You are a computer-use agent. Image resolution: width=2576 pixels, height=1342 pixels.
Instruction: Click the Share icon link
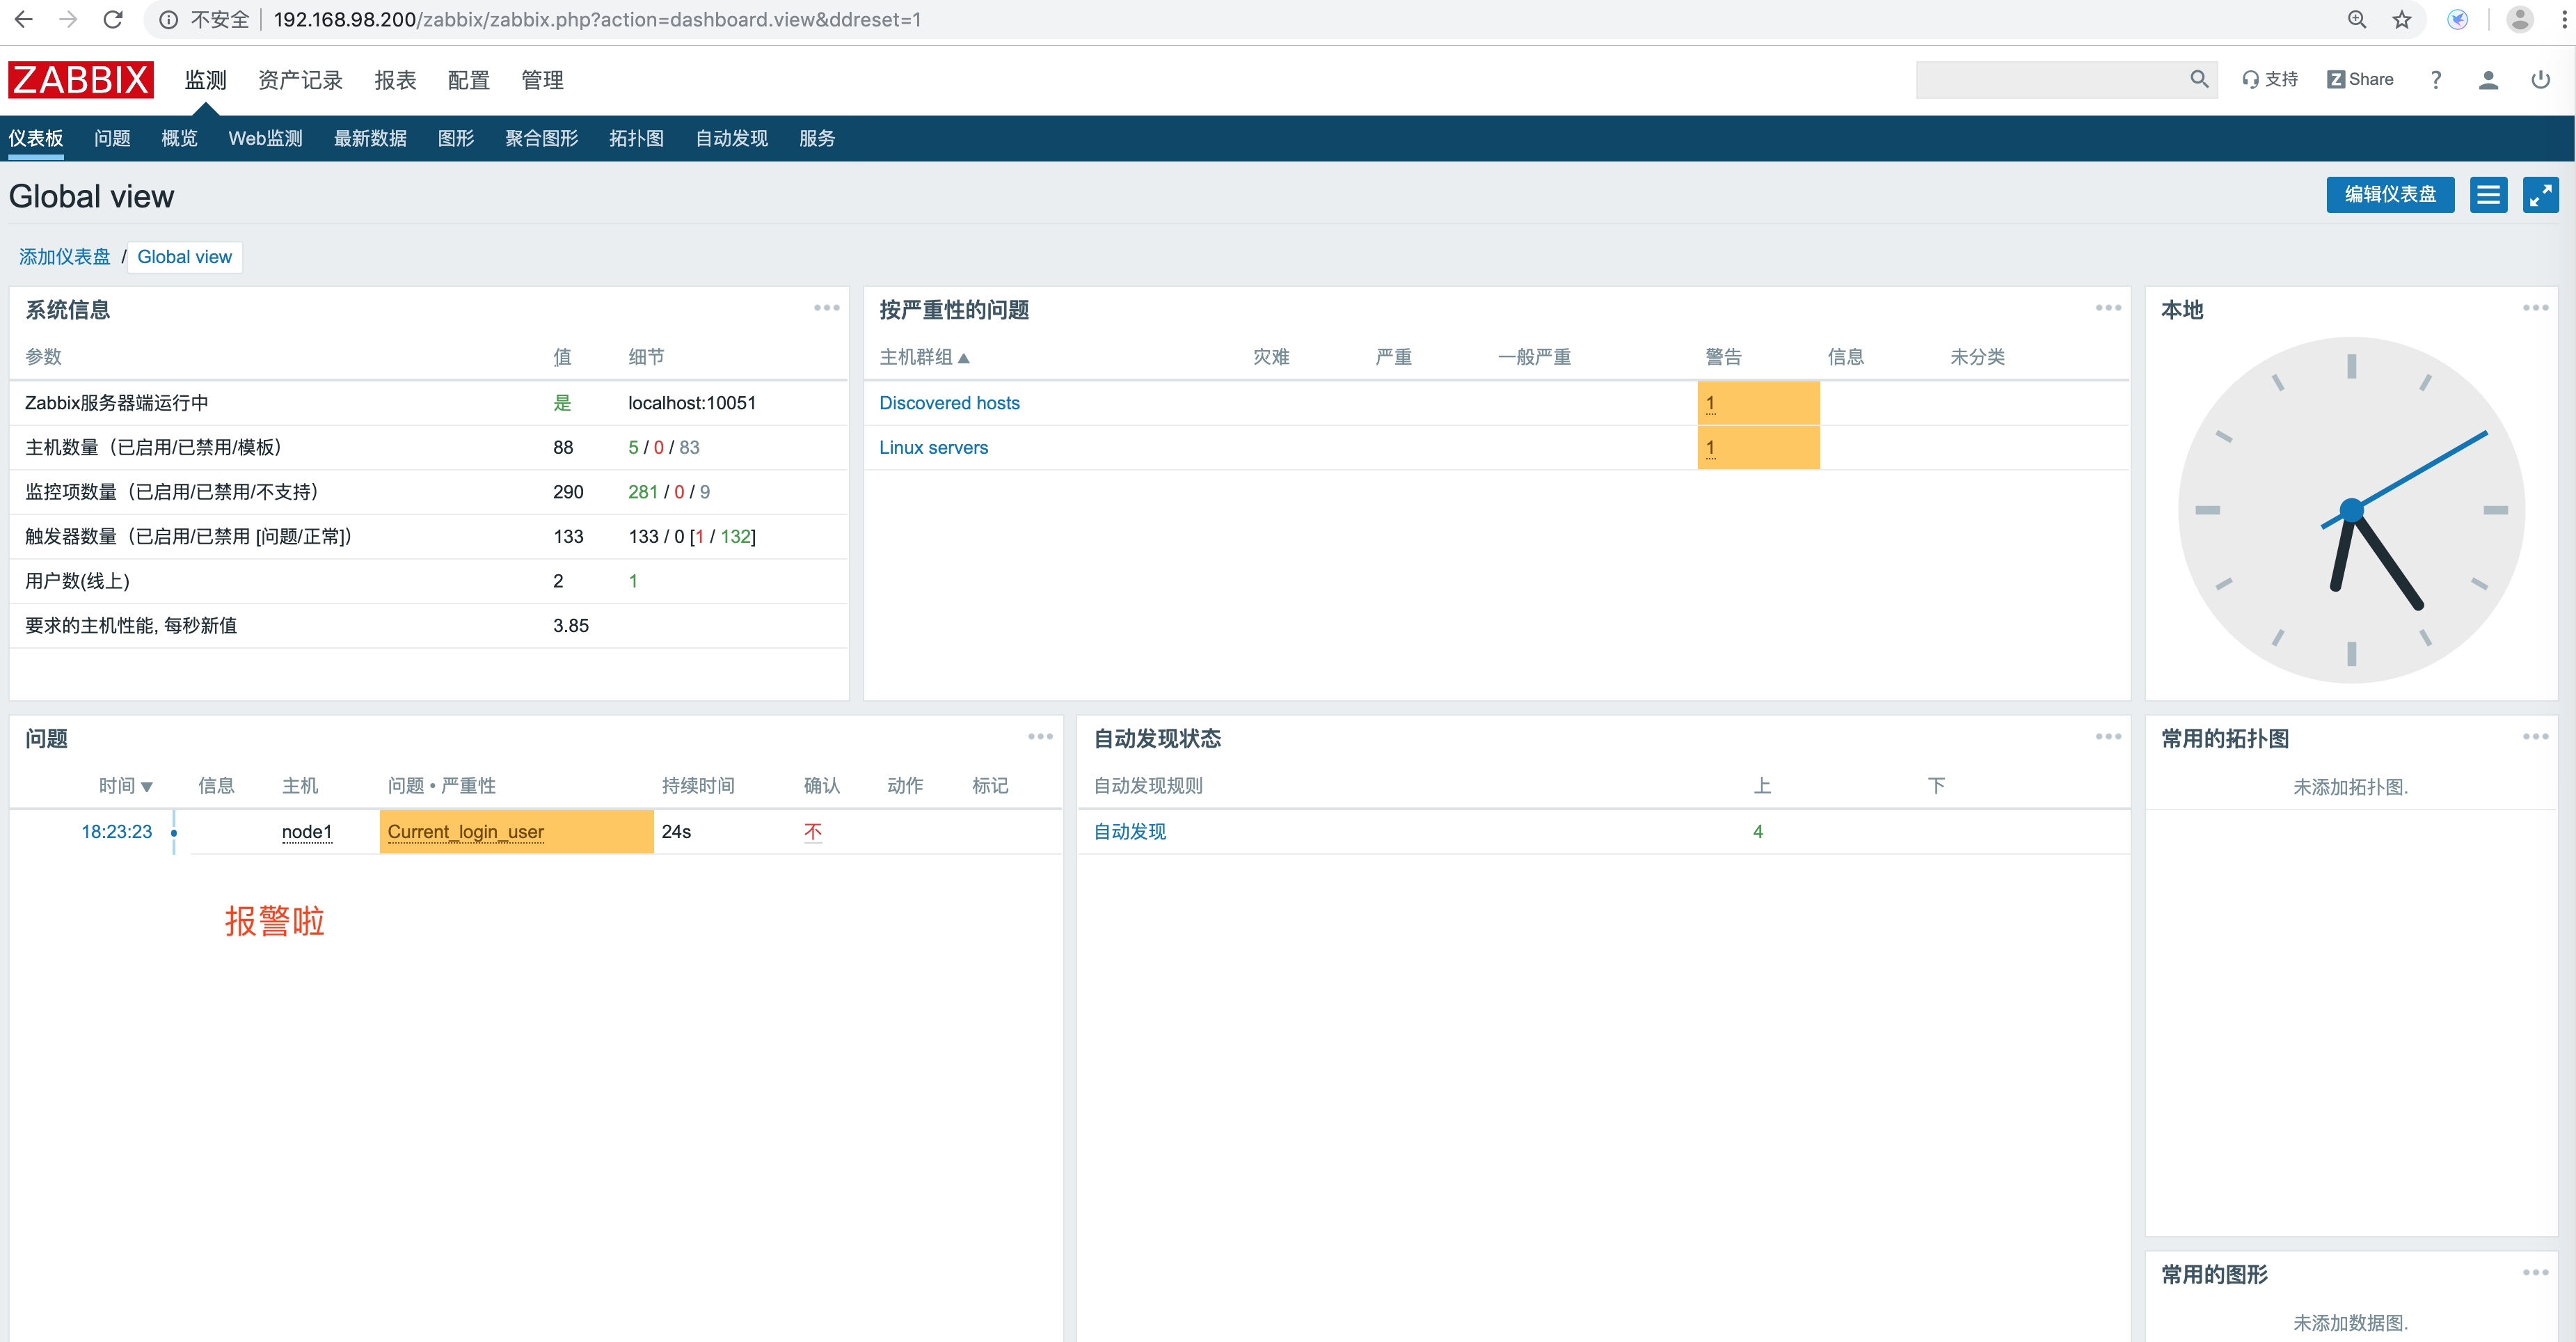click(x=2360, y=80)
